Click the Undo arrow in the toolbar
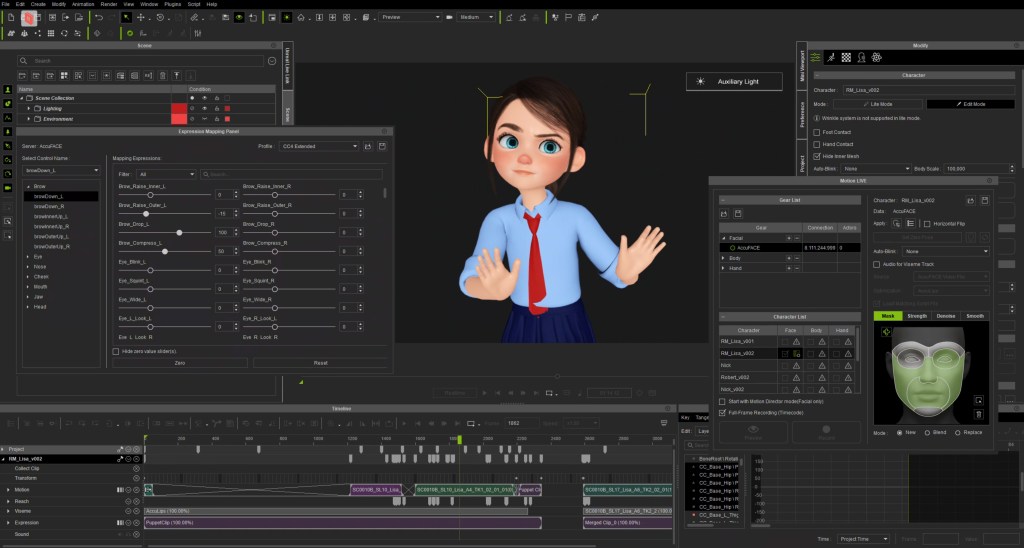Image resolution: width=1024 pixels, height=548 pixels. (99, 17)
